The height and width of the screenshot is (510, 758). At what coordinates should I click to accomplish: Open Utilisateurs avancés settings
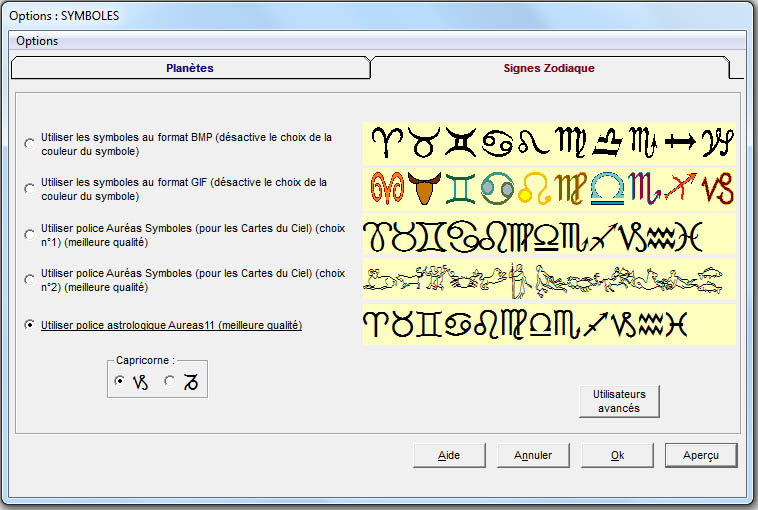click(x=619, y=401)
